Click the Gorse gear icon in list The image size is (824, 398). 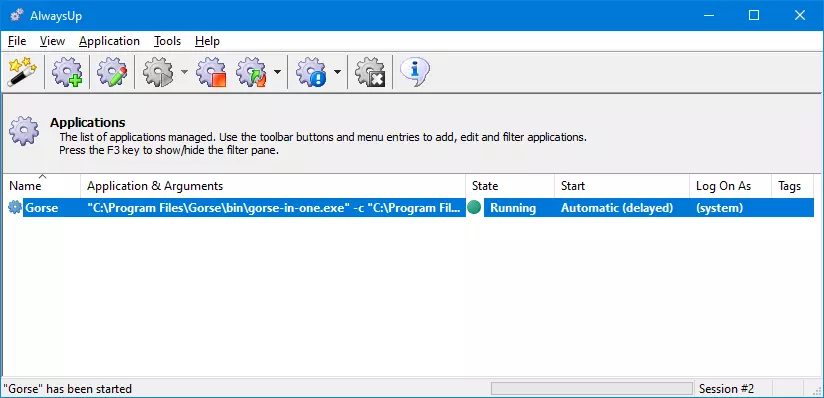point(15,208)
